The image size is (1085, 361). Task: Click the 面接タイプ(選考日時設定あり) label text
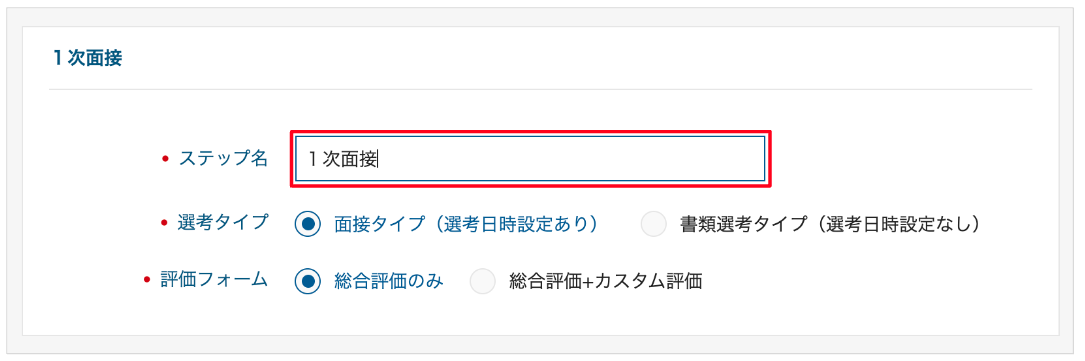pos(466,224)
